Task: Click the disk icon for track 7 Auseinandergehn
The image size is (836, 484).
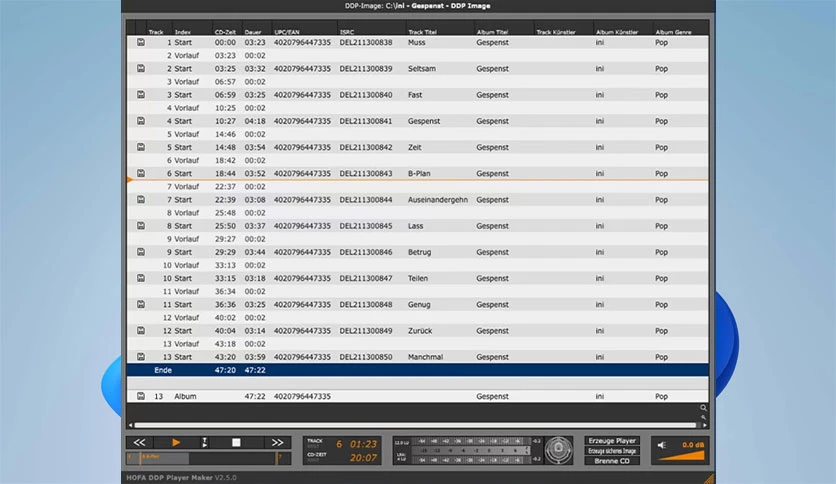Action: [141, 199]
